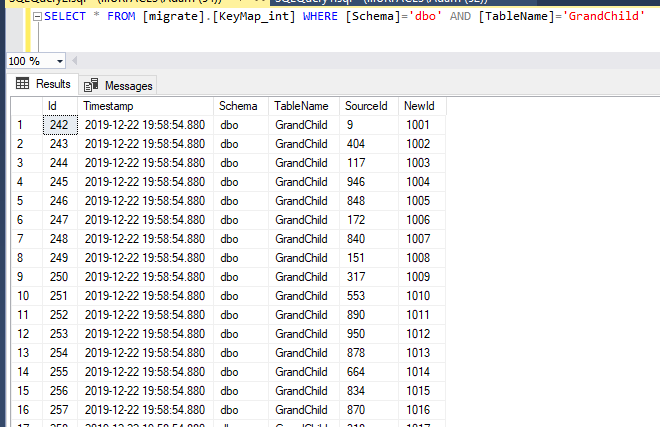660x427 pixels.
Task: Click the query editor's horizontal scrollbar
Action: (x=350, y=61)
